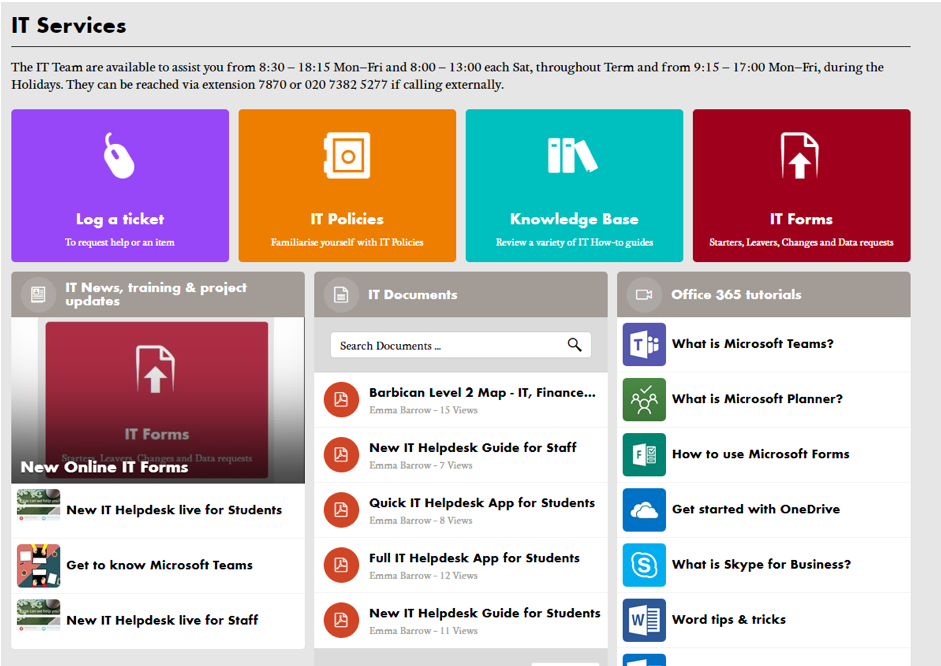
Task: Open the Word icon tutorial
Action: click(x=644, y=620)
